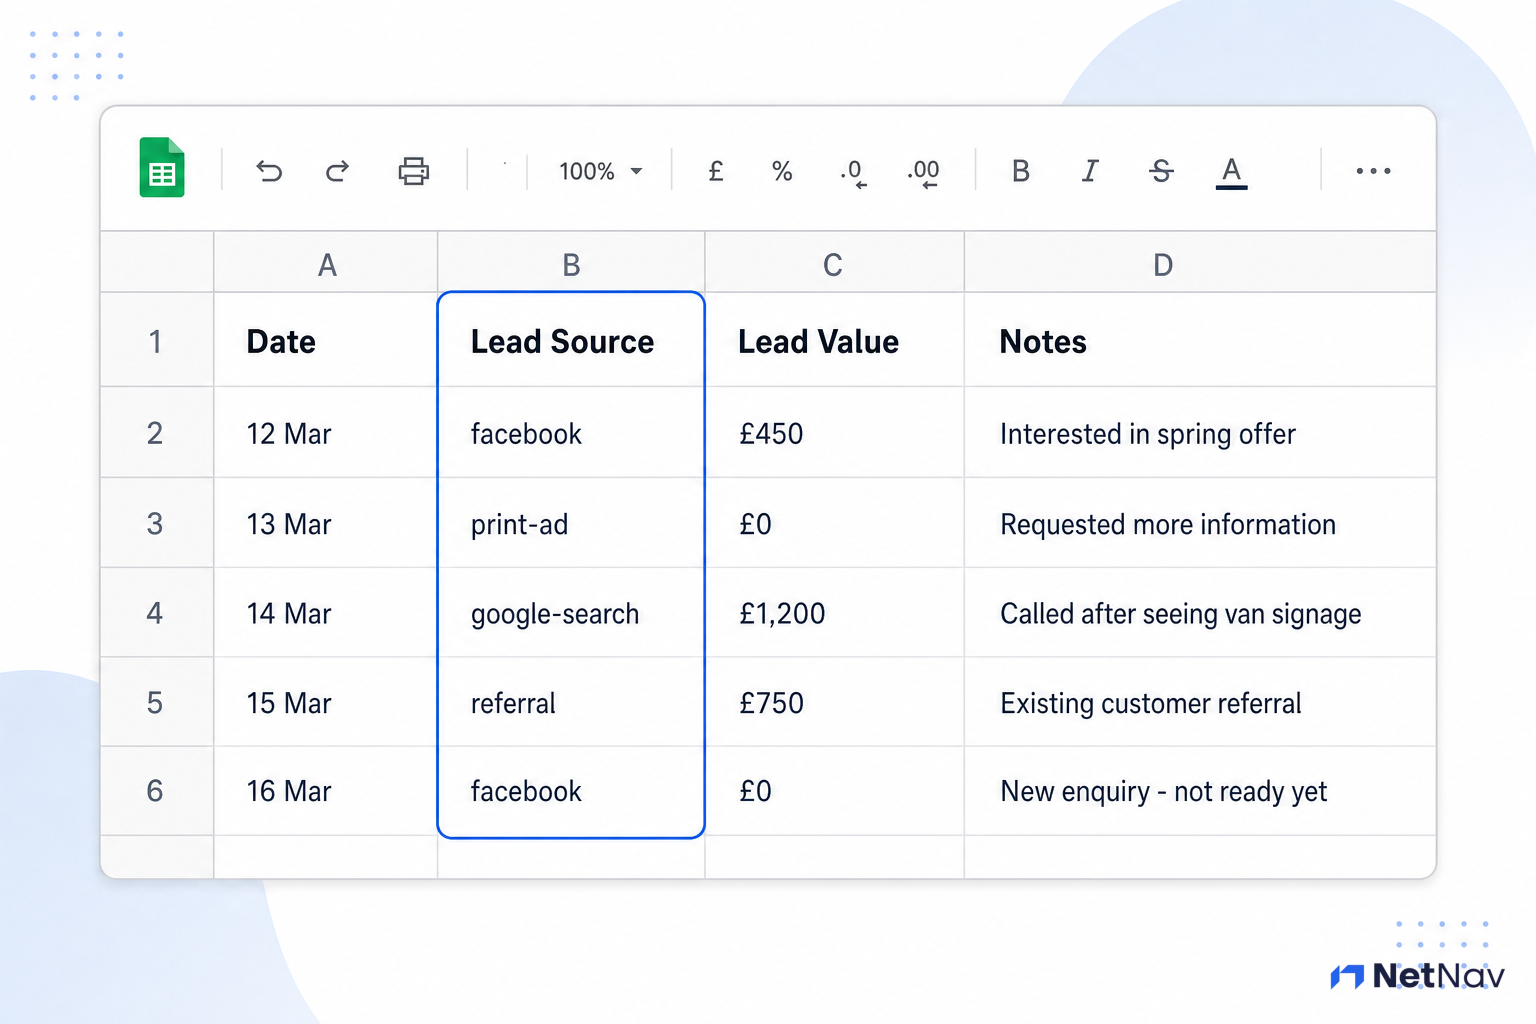Select the Date header cell
The image size is (1536, 1024).
tap(326, 340)
